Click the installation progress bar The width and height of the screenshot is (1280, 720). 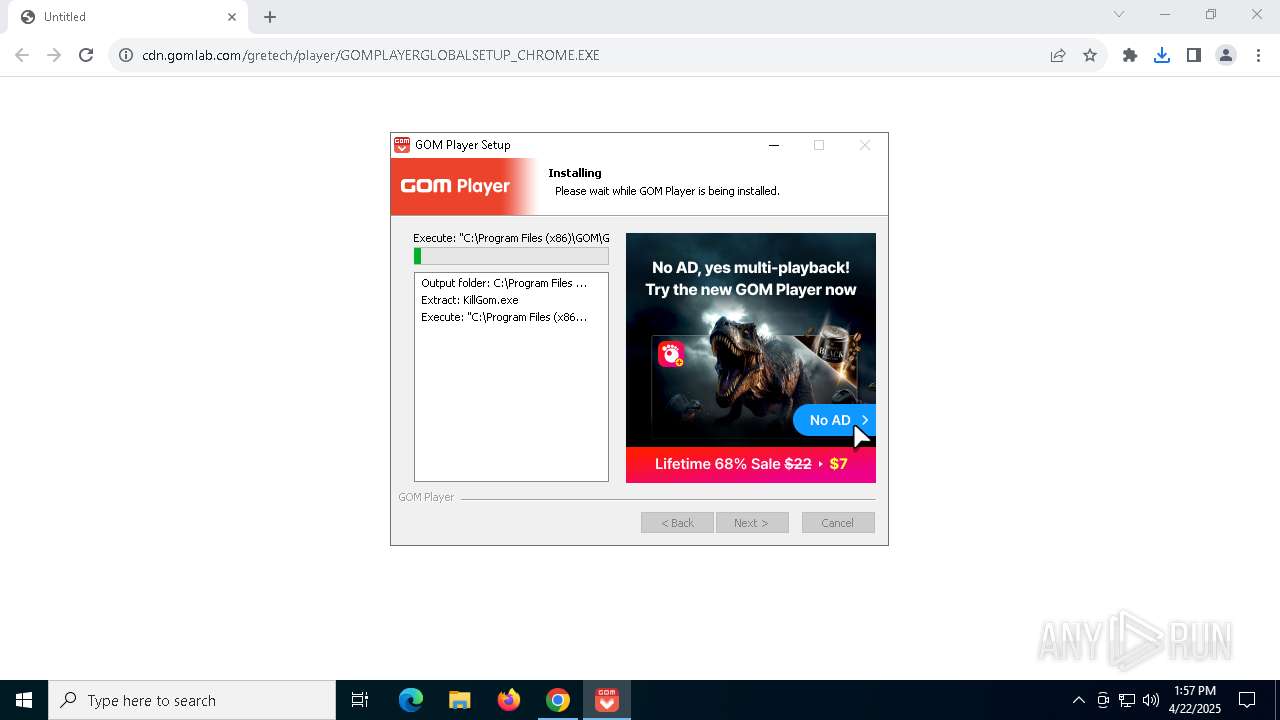tap(511, 257)
